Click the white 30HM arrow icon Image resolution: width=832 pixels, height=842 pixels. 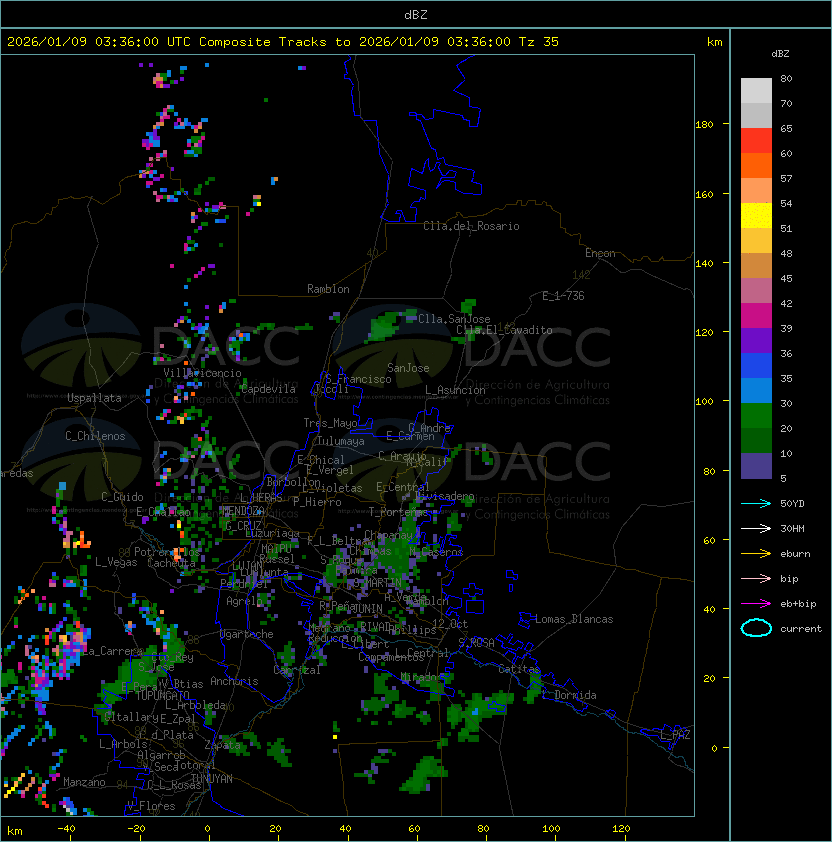coord(756,528)
